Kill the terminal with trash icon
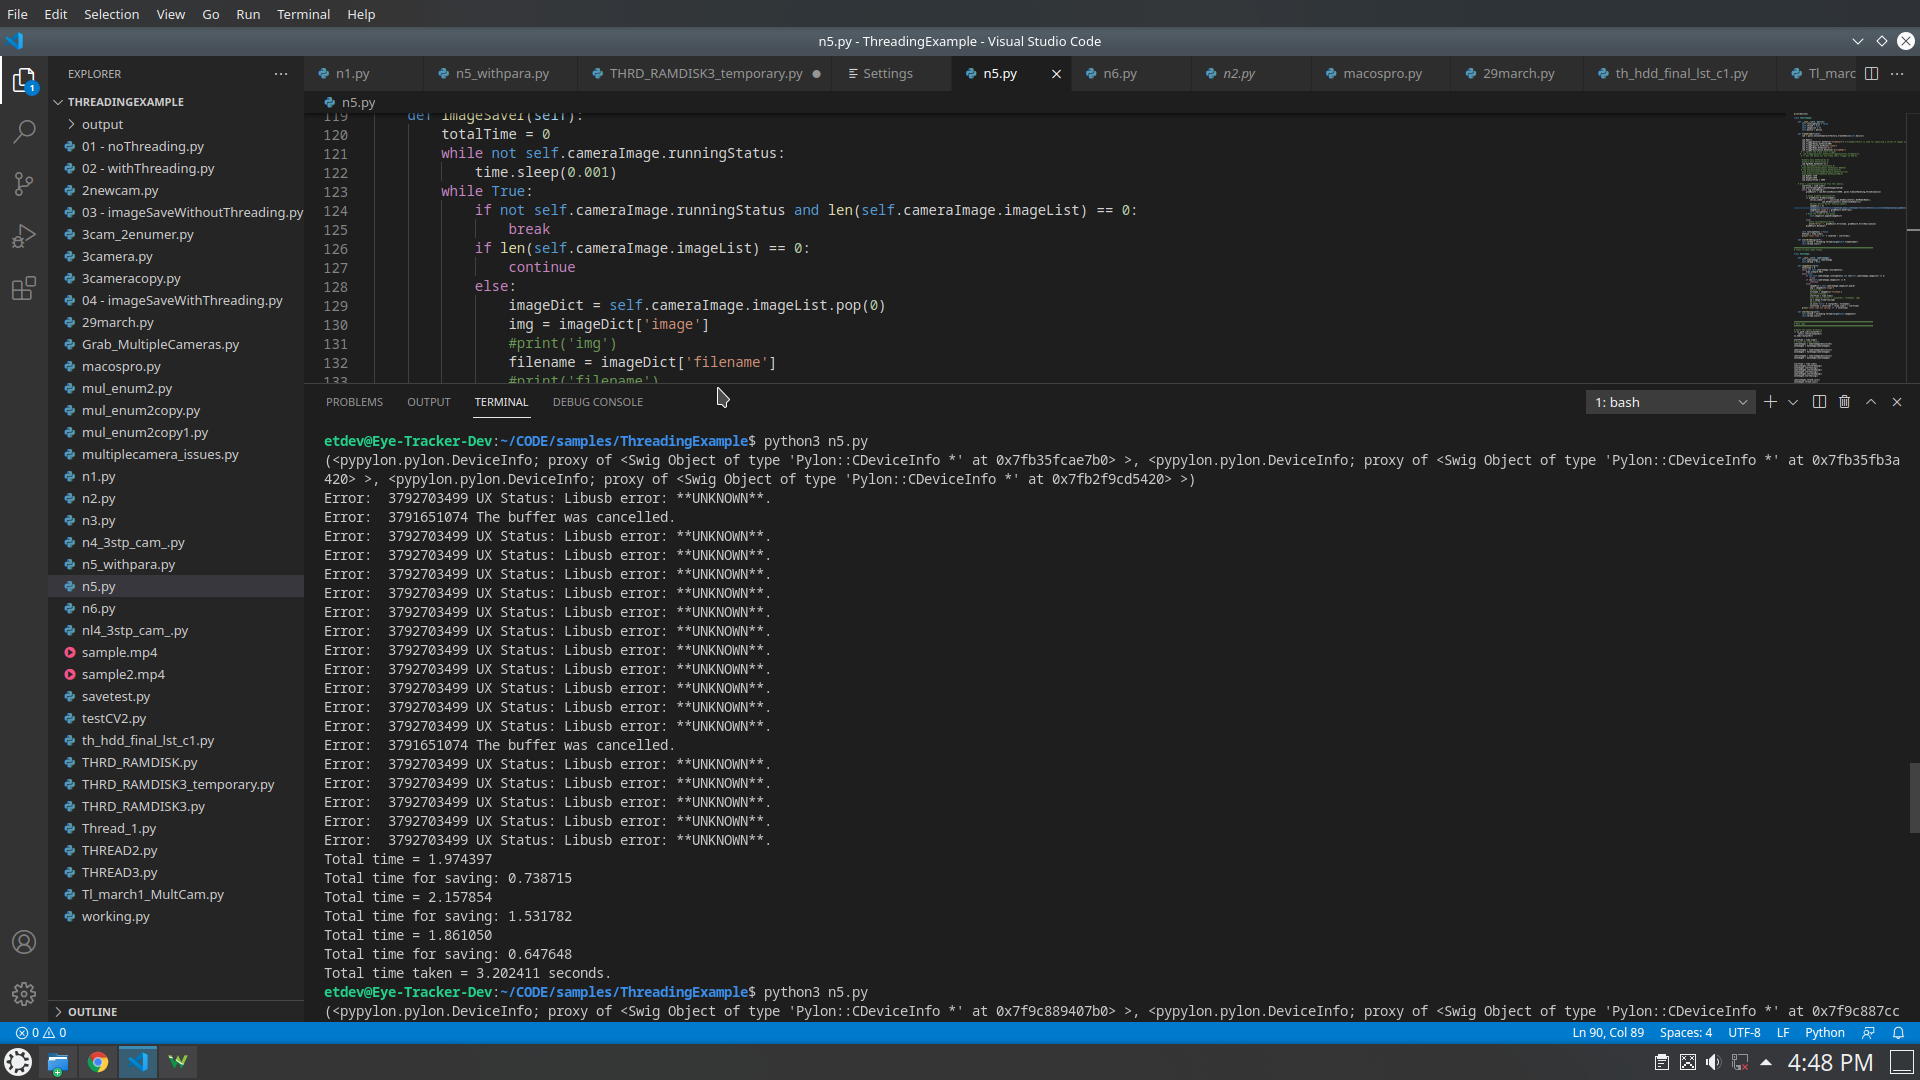Viewport: 1920px width, 1080px height. (1845, 402)
